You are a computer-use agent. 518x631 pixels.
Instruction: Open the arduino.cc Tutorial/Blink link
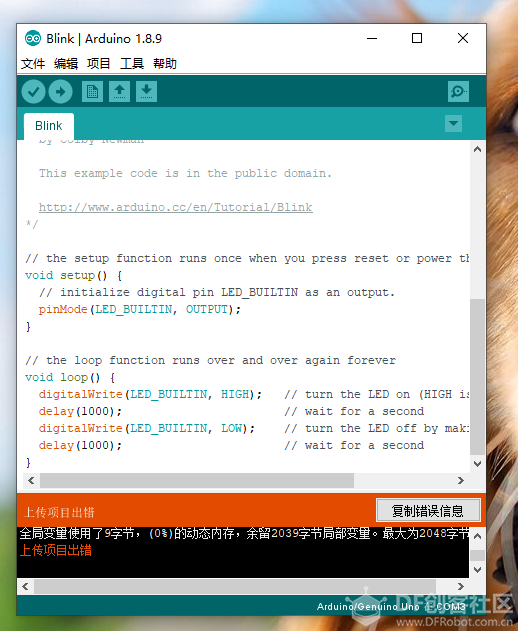point(175,207)
